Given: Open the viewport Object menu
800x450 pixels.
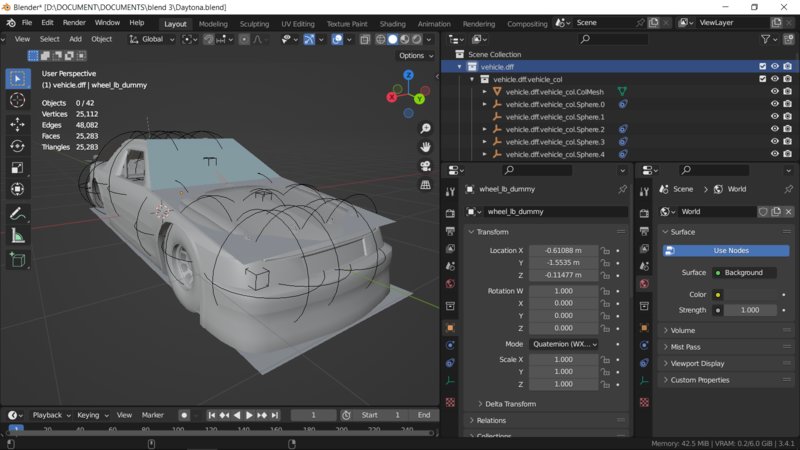Looking at the screenshot, I should [102, 39].
